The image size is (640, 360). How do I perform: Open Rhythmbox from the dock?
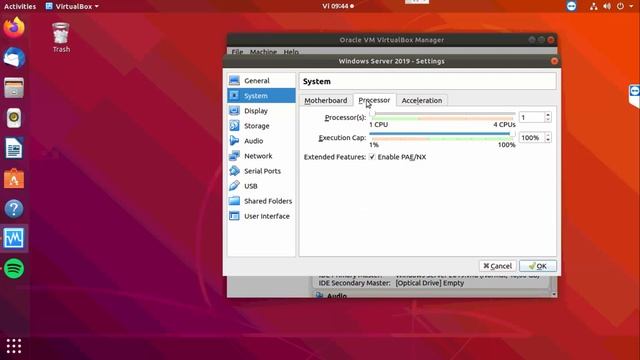coord(14,118)
